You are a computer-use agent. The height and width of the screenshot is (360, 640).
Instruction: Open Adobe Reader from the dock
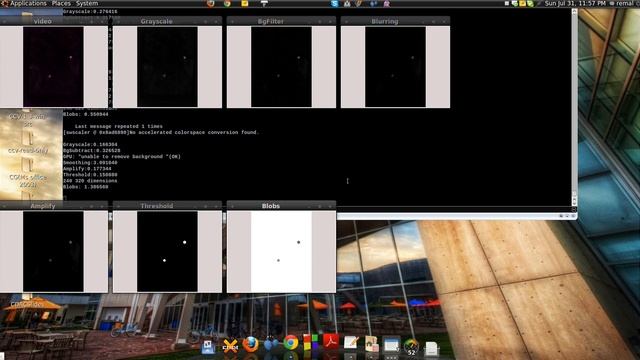click(331, 341)
